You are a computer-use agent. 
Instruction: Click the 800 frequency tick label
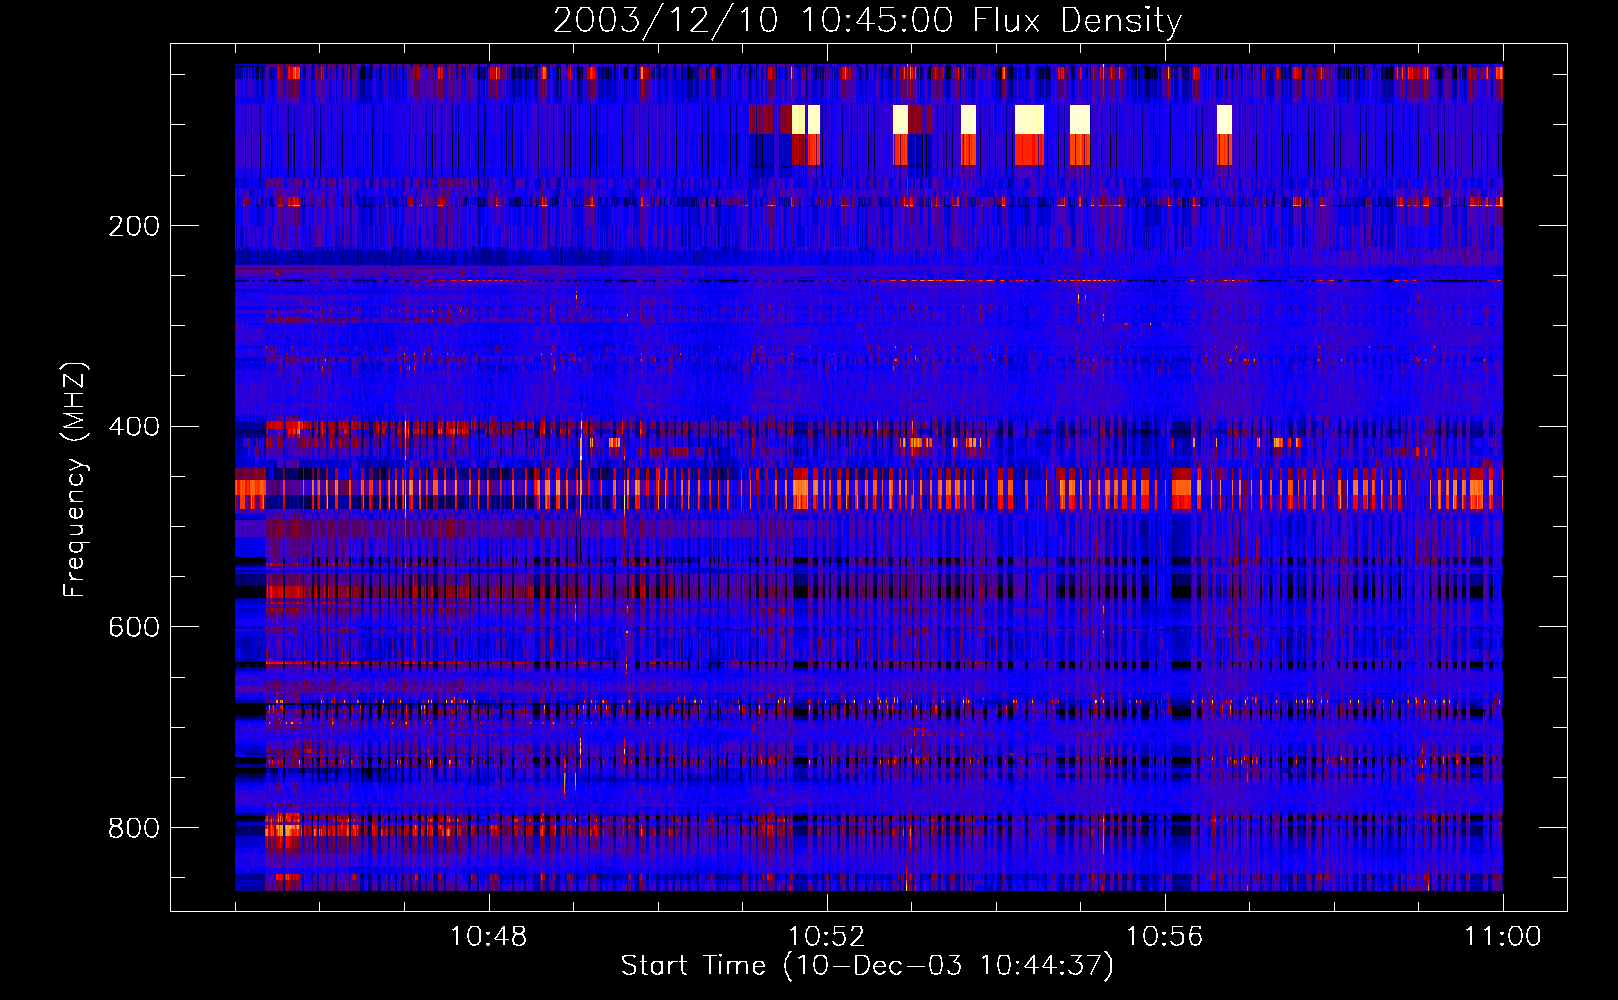click(x=134, y=828)
